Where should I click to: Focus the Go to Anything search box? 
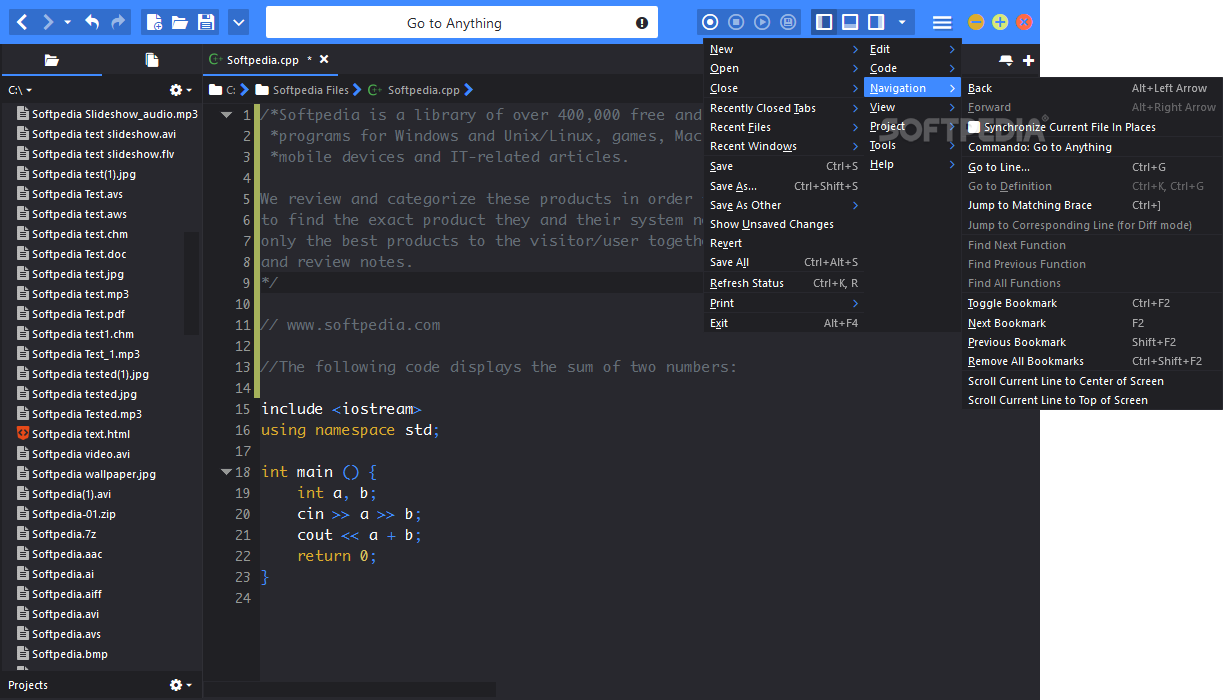tap(454, 23)
